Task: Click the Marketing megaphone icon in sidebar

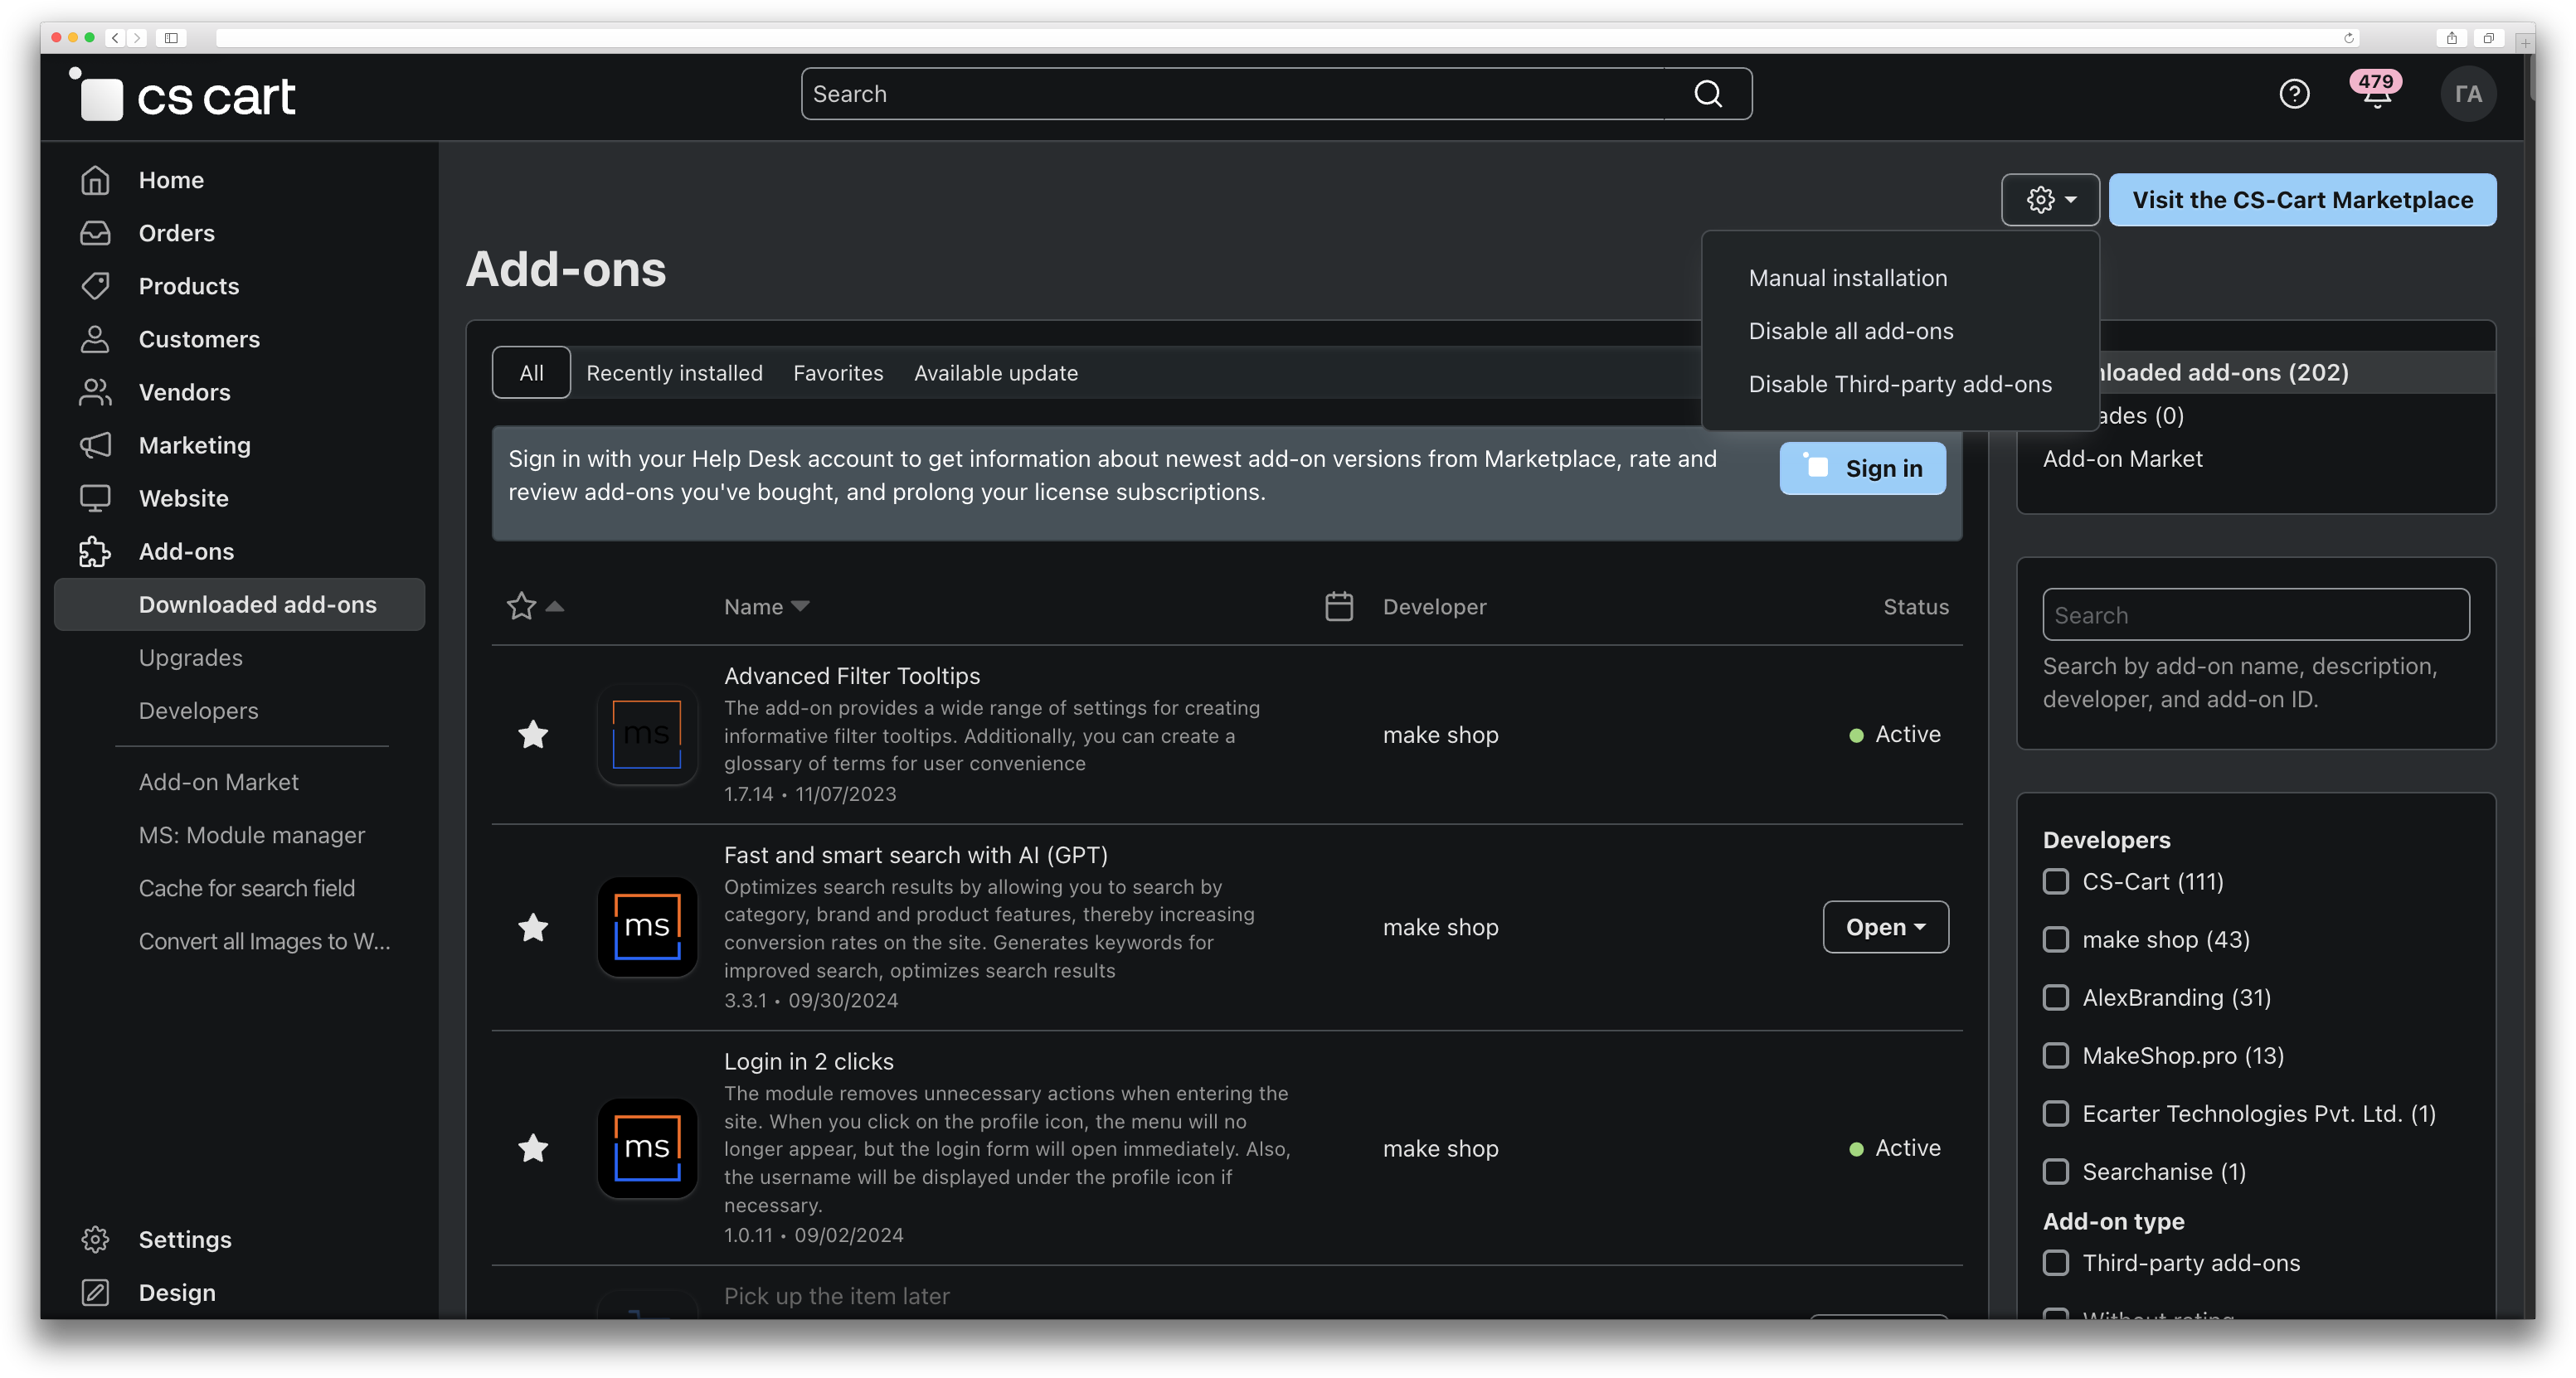Action: pyautogui.click(x=95, y=445)
